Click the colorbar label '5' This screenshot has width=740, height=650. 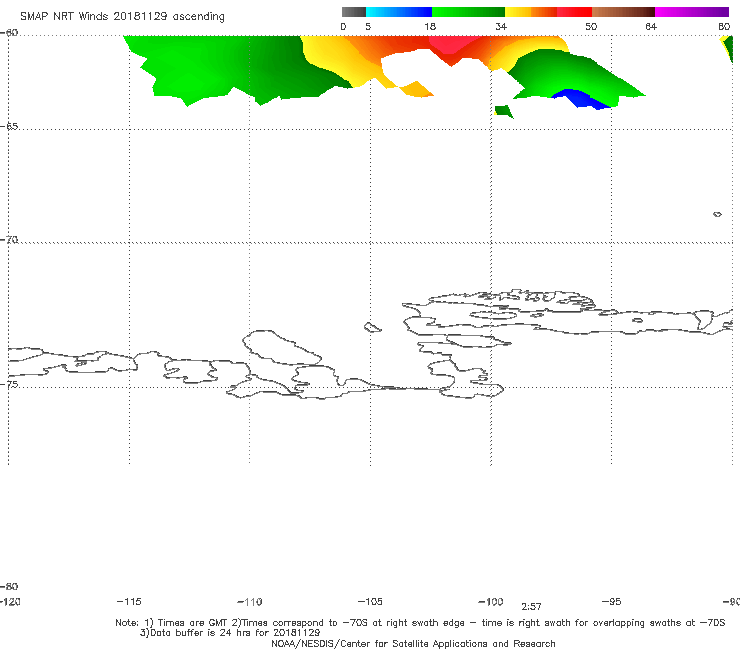(368, 27)
